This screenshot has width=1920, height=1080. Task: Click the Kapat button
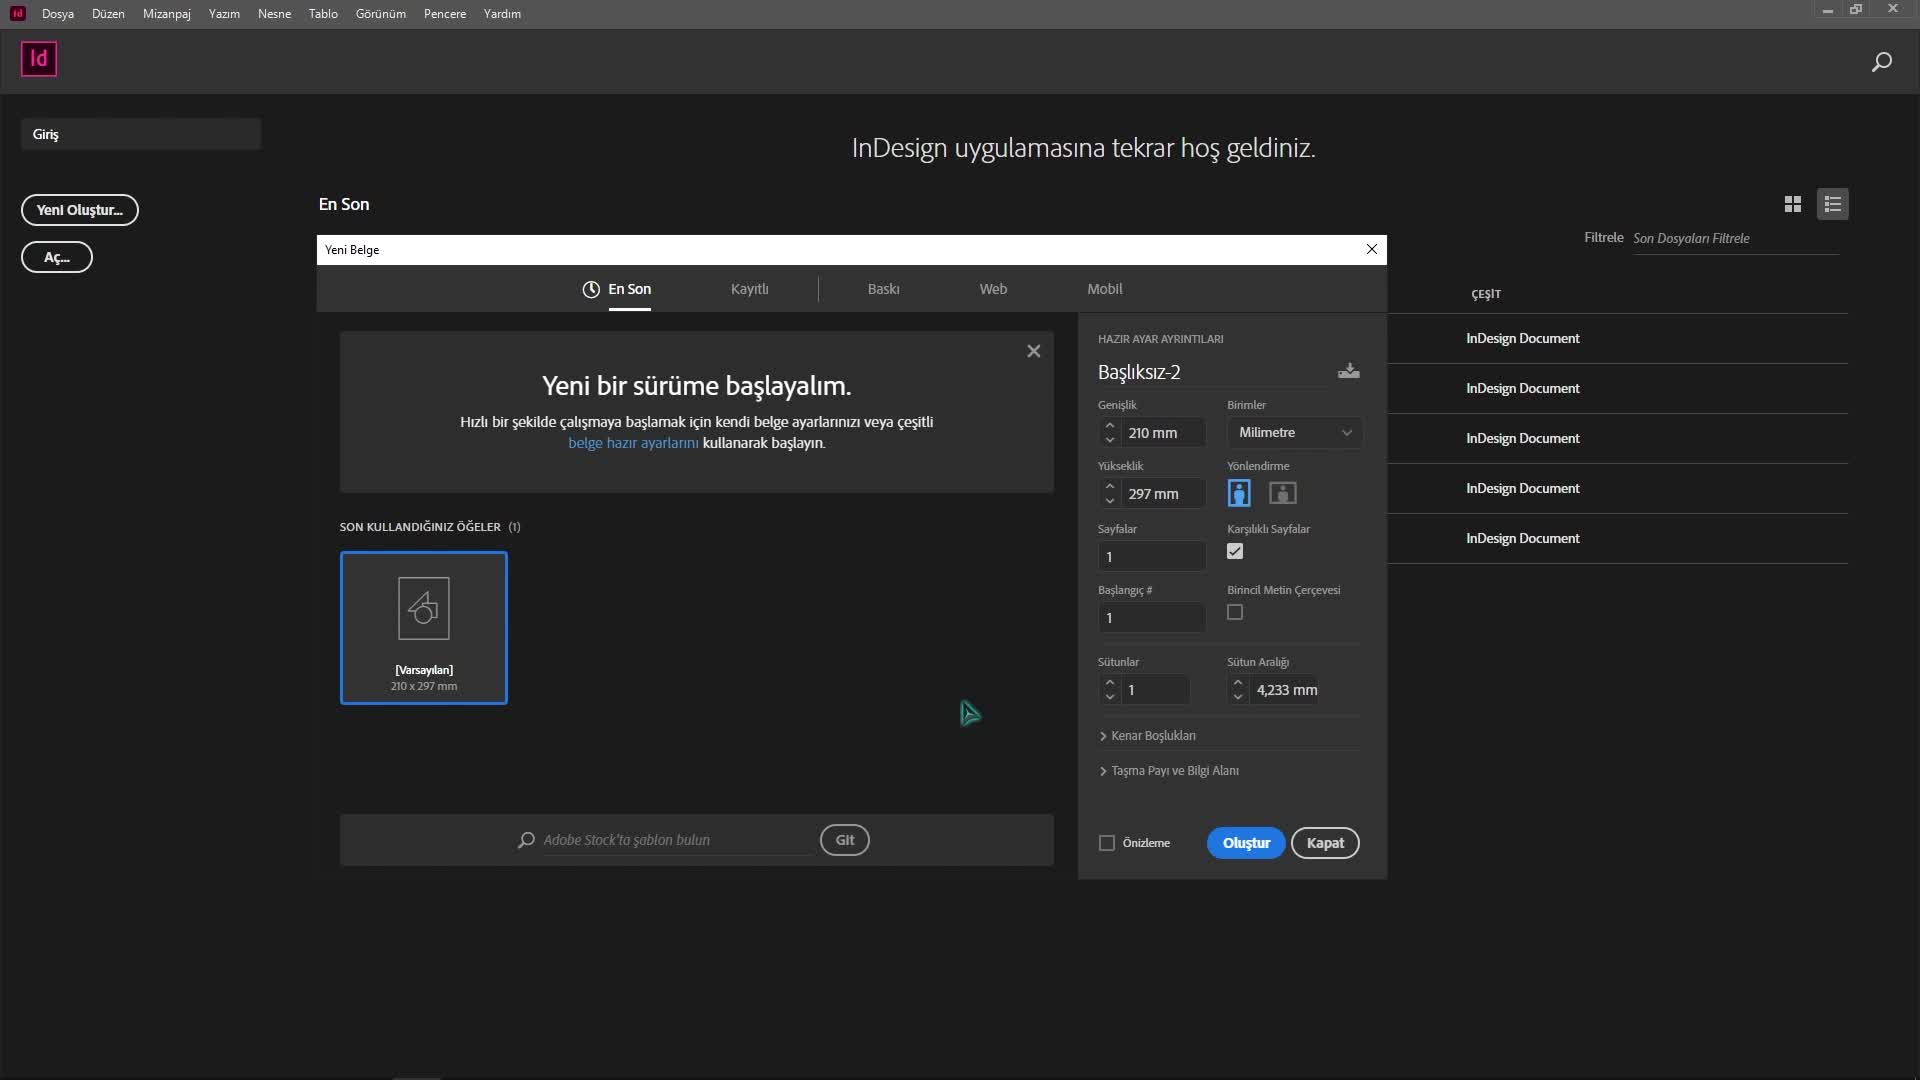click(1325, 843)
